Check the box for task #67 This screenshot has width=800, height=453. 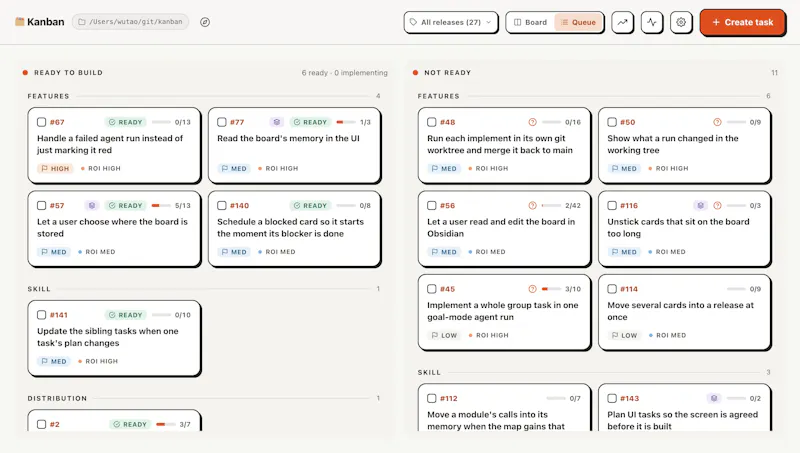[x=42, y=122]
